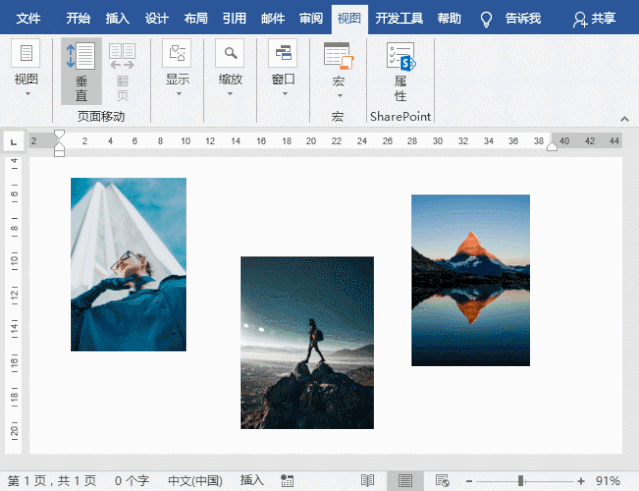
Task: Open the Design (设计) ribbon tab
Action: pos(156,19)
